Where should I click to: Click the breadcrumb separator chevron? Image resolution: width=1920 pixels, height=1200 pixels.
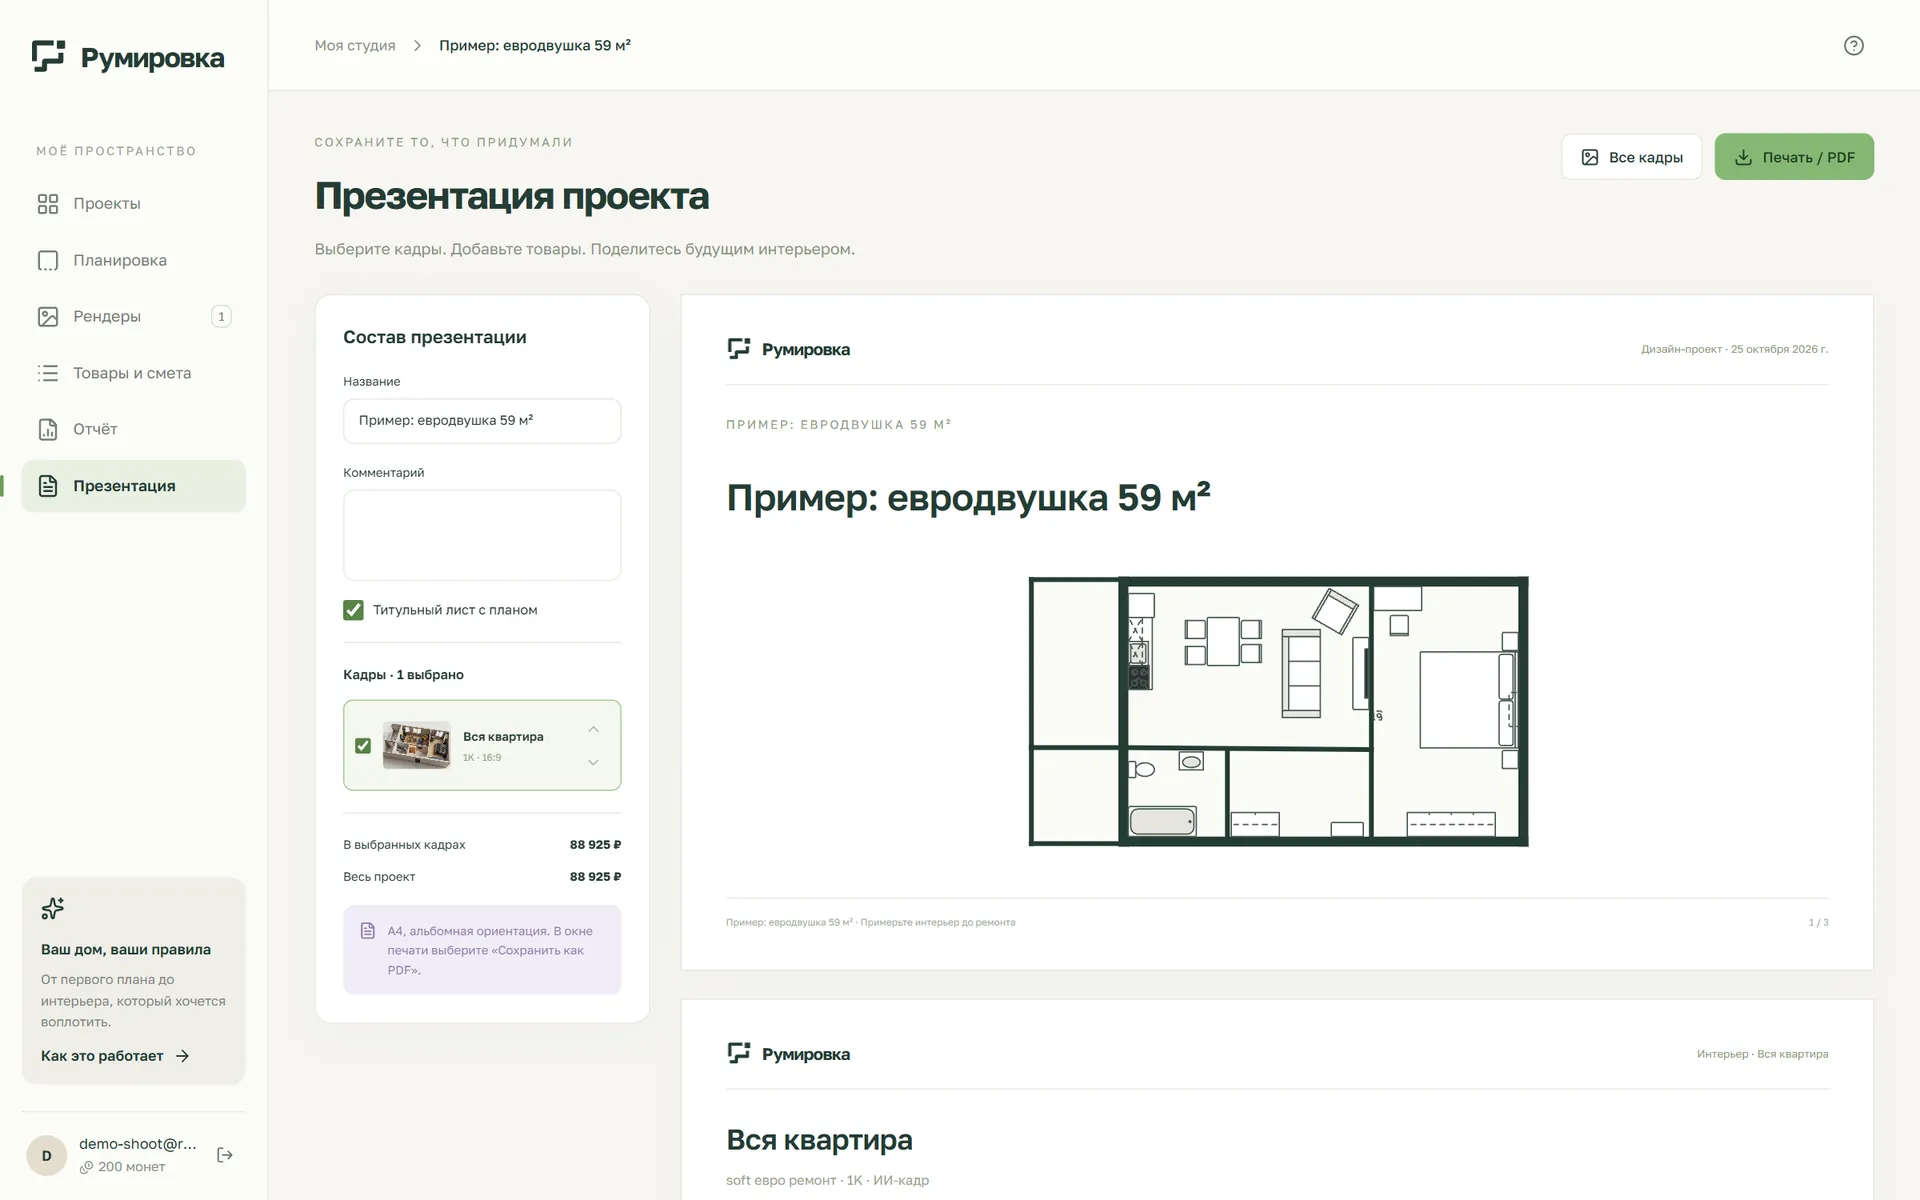417,46
